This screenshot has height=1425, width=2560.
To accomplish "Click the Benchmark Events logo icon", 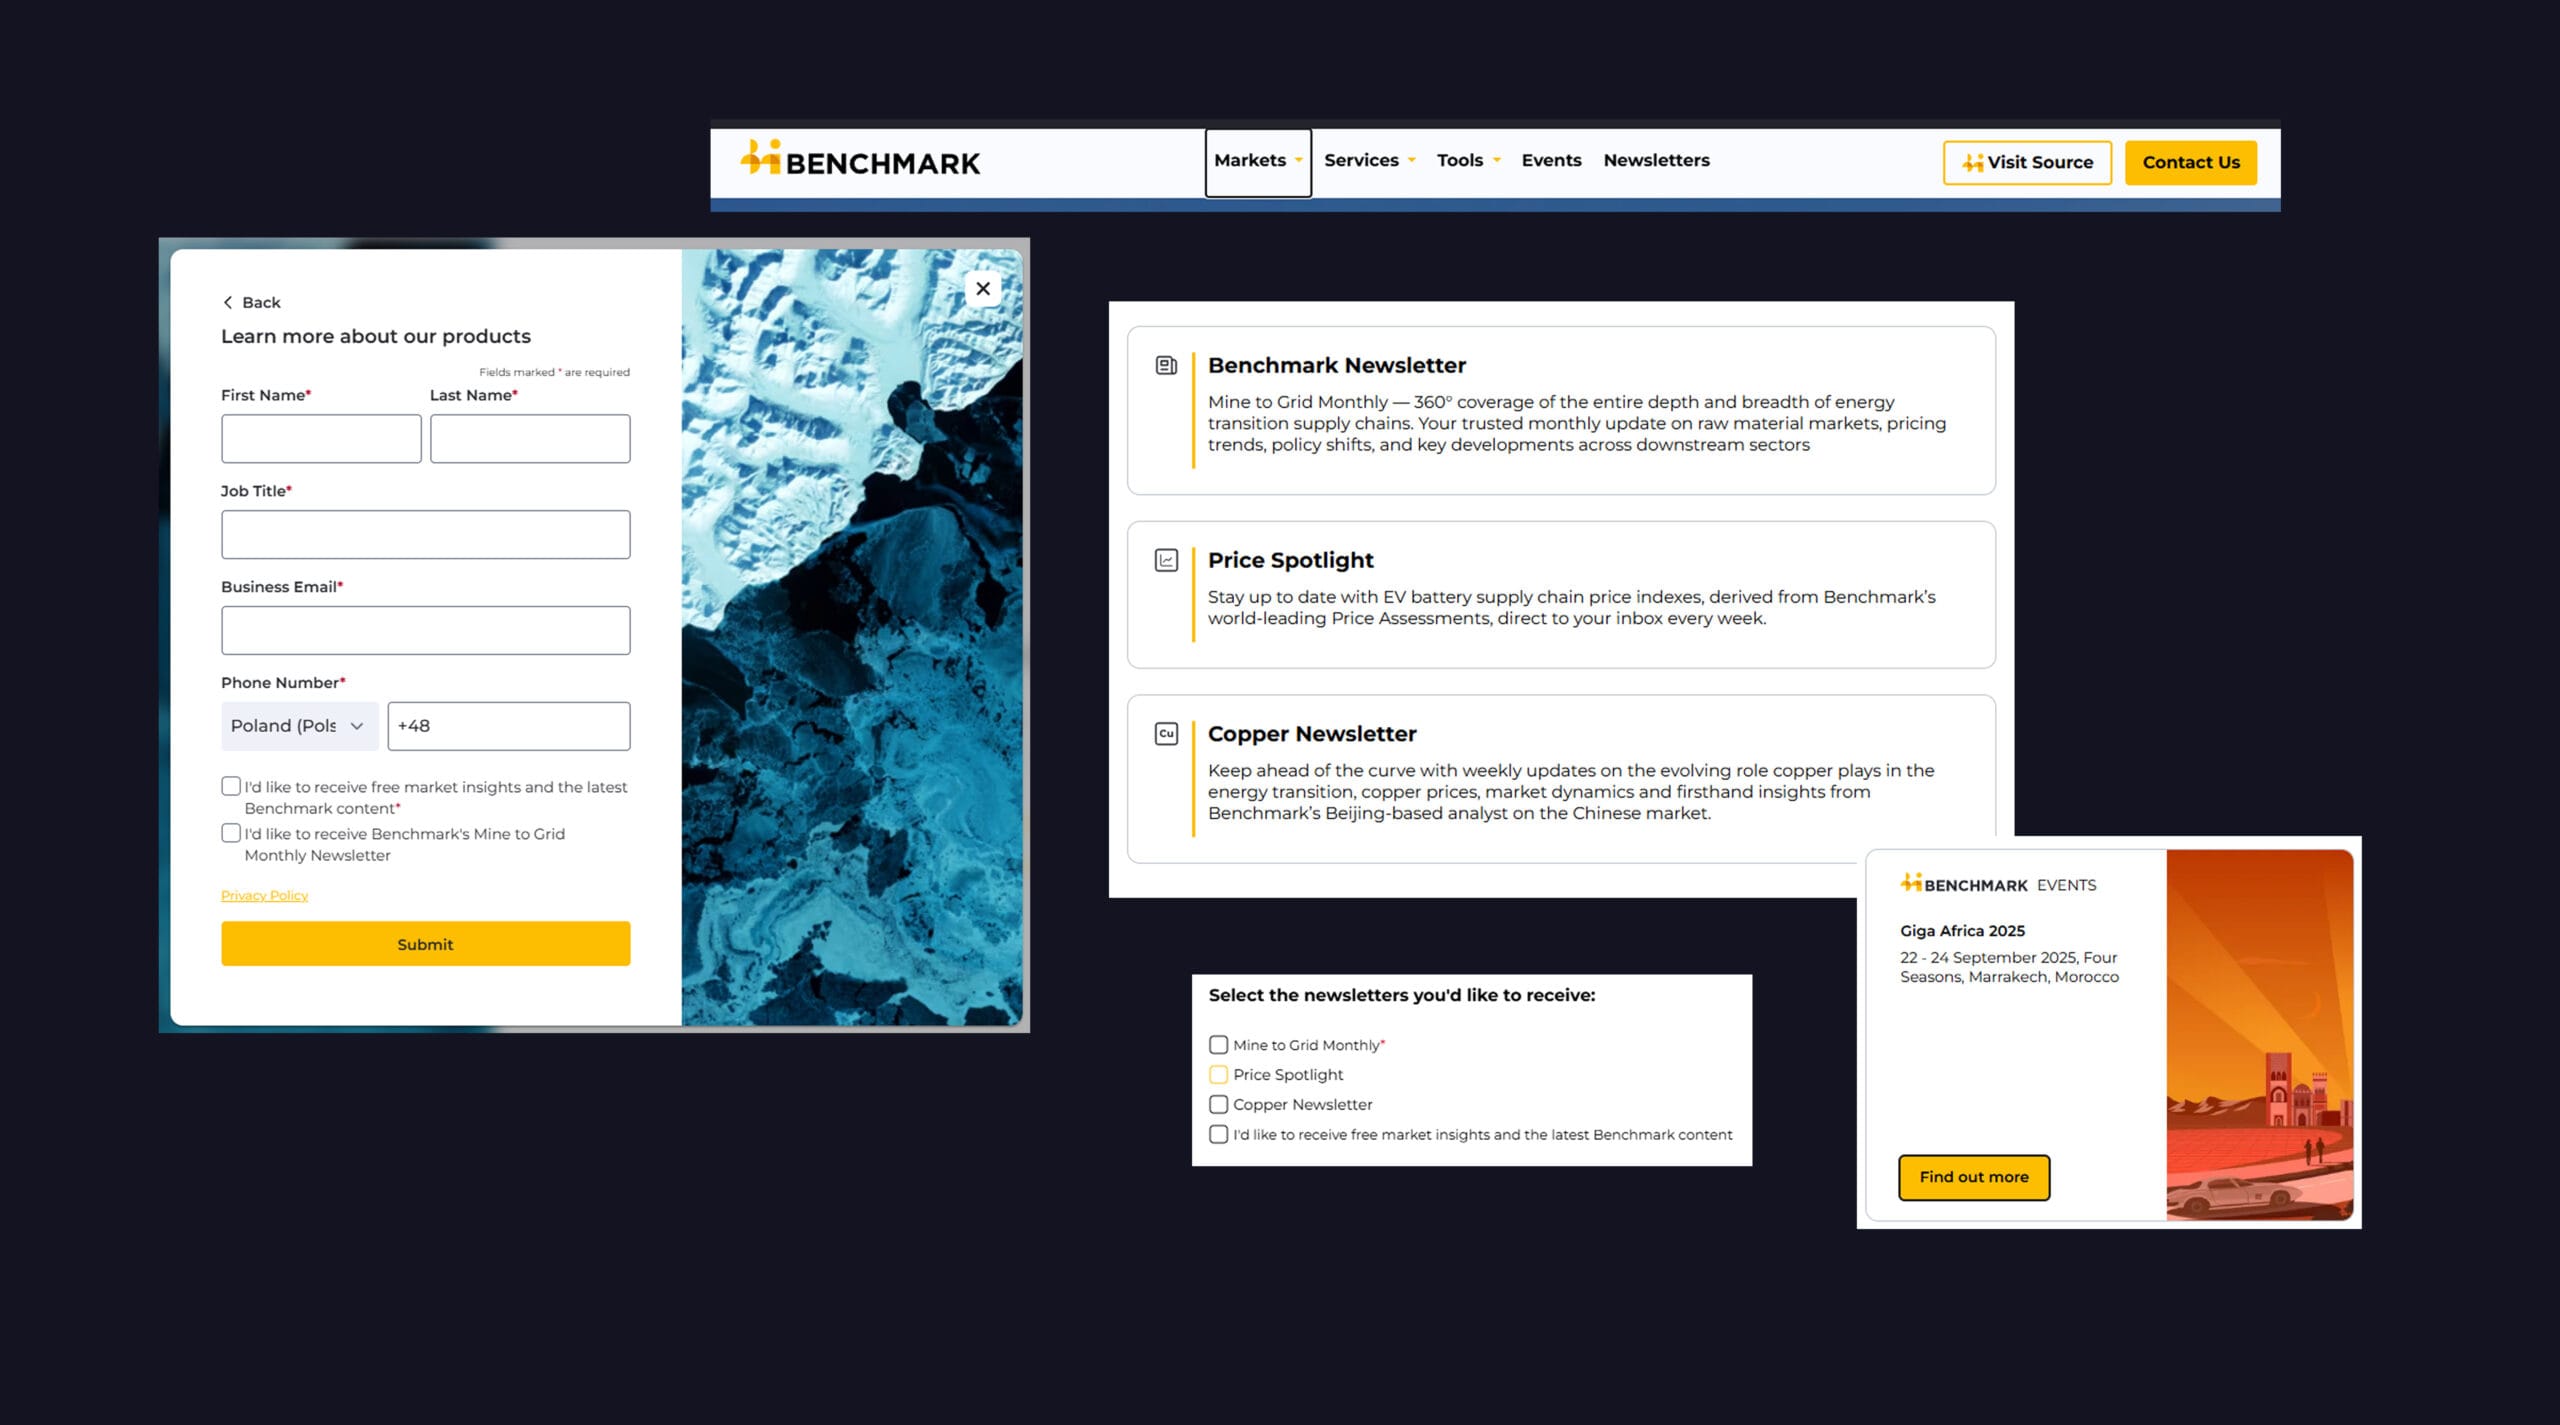I will tap(1911, 882).
